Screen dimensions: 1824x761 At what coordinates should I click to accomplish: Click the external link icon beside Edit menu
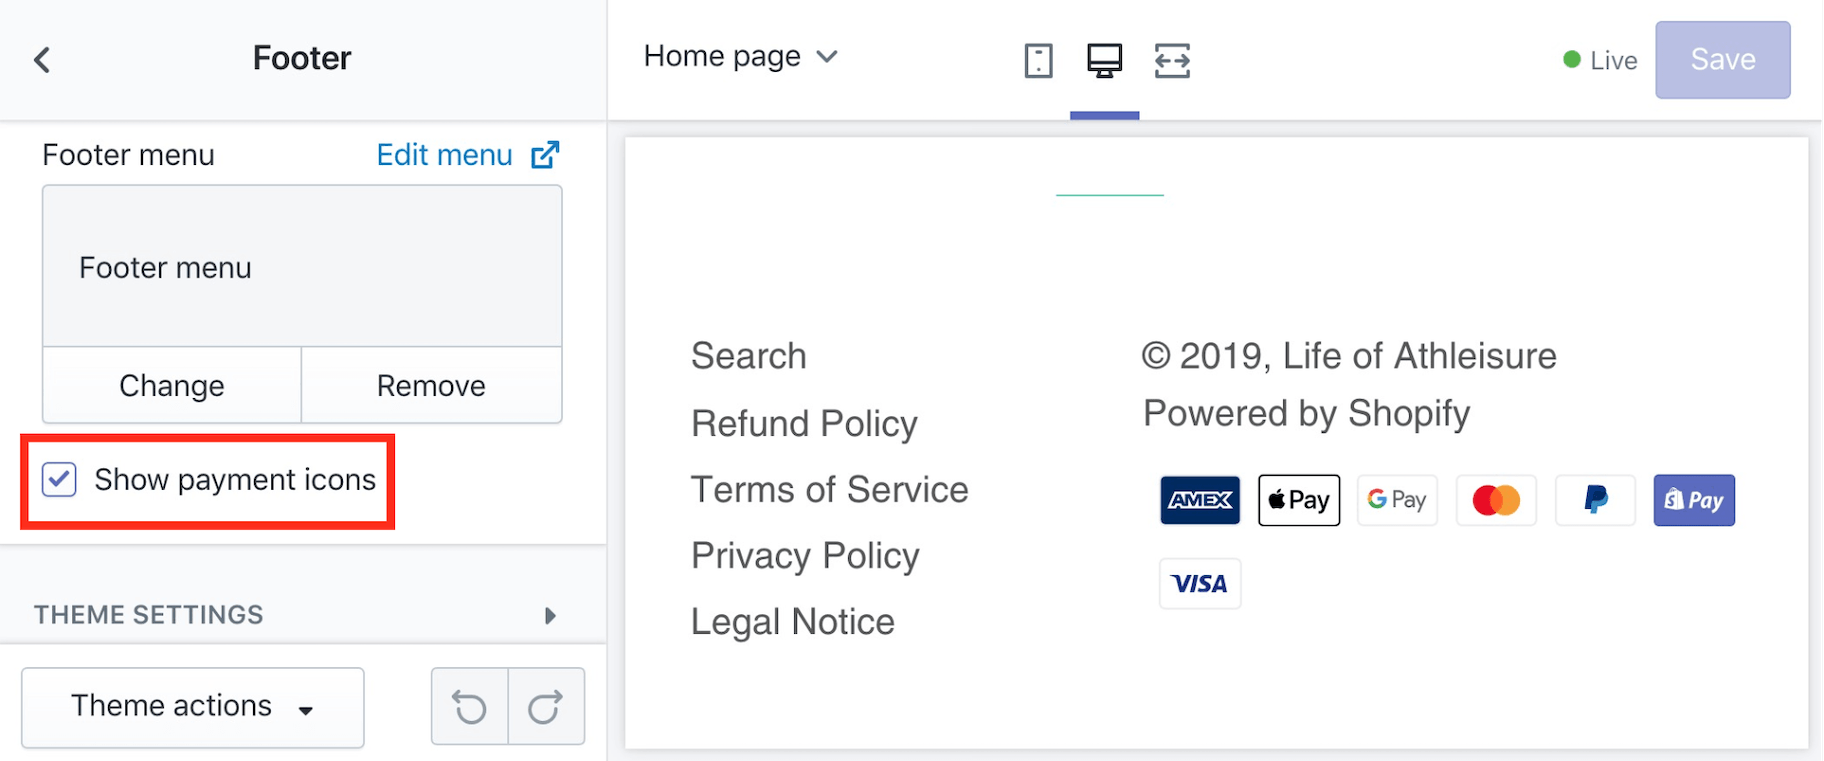545,155
